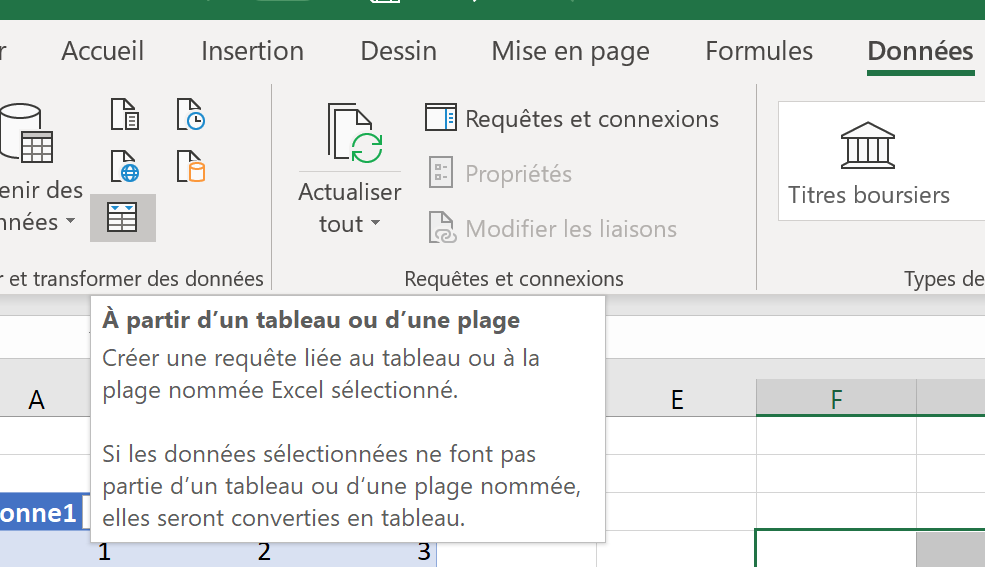Open the Recent Sources icon with clock
Image resolution: width=985 pixels, height=567 pixels.
click(x=190, y=116)
